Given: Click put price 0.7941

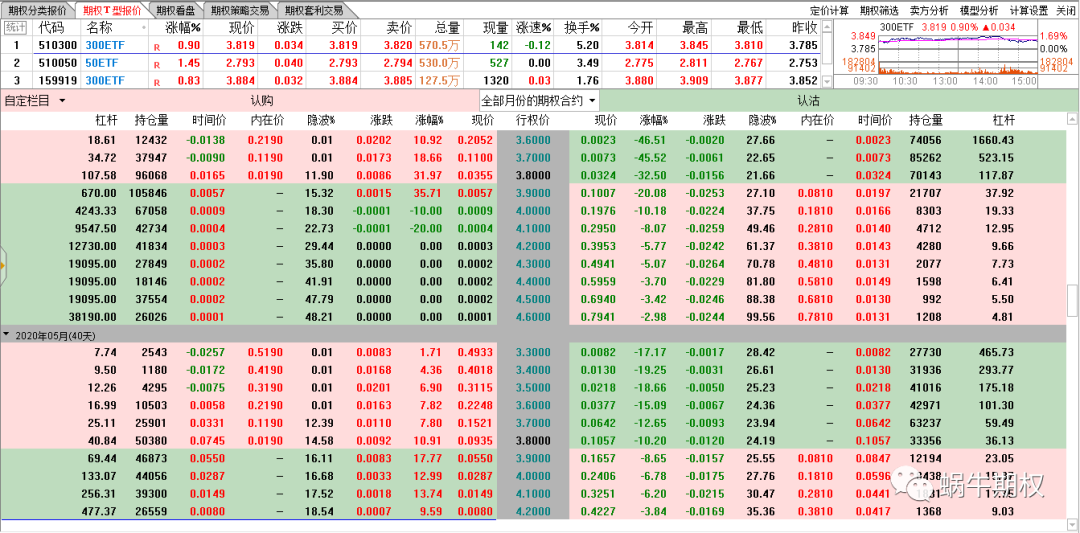Looking at the screenshot, I should [597, 318].
